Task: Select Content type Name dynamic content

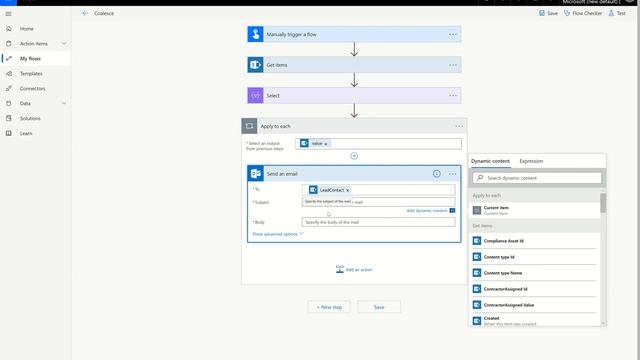Action: point(534,273)
